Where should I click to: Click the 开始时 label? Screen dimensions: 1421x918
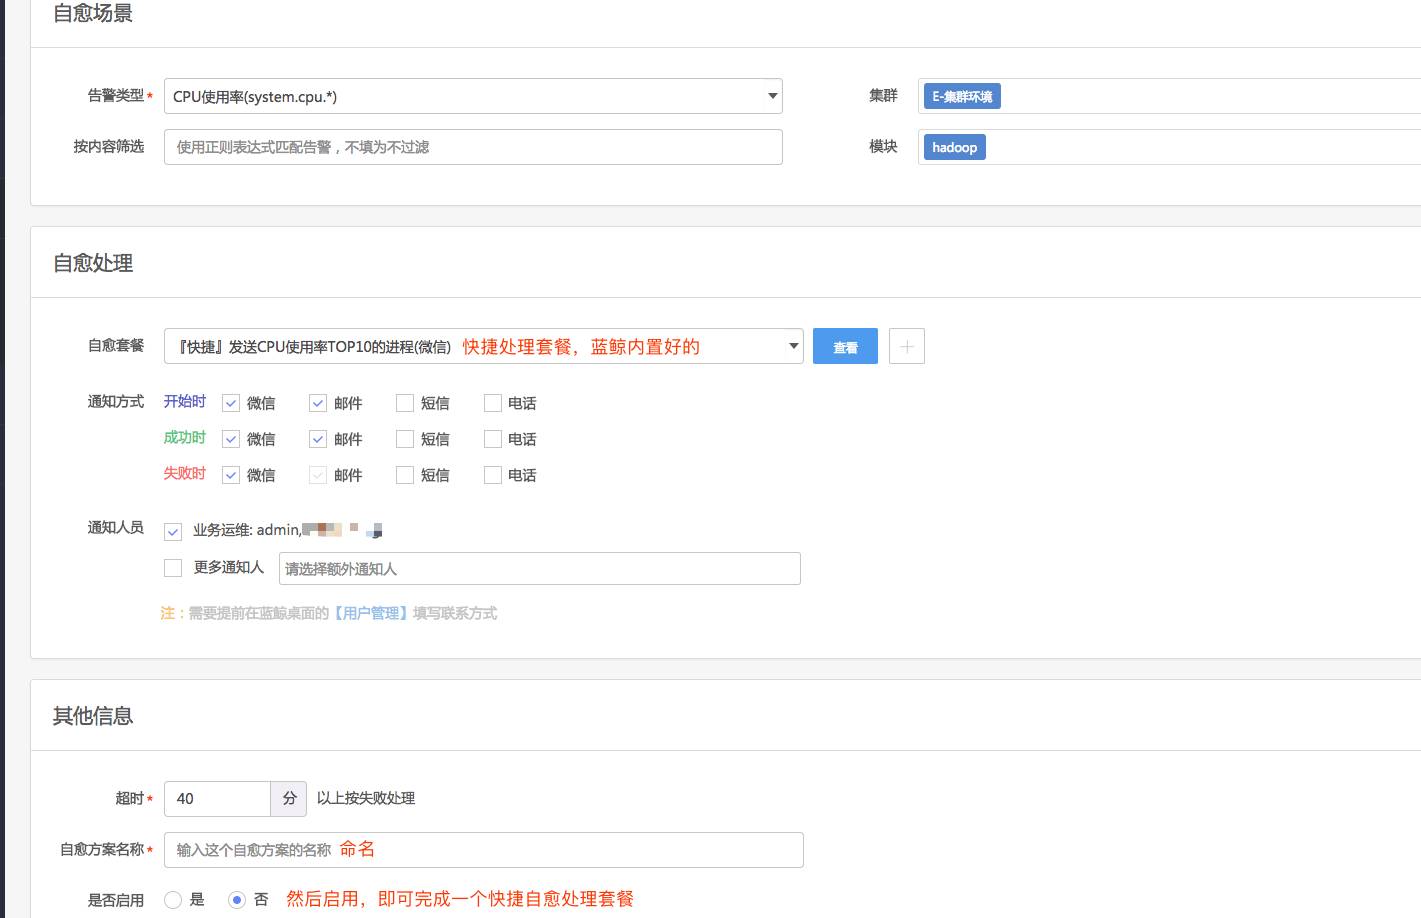coord(185,401)
